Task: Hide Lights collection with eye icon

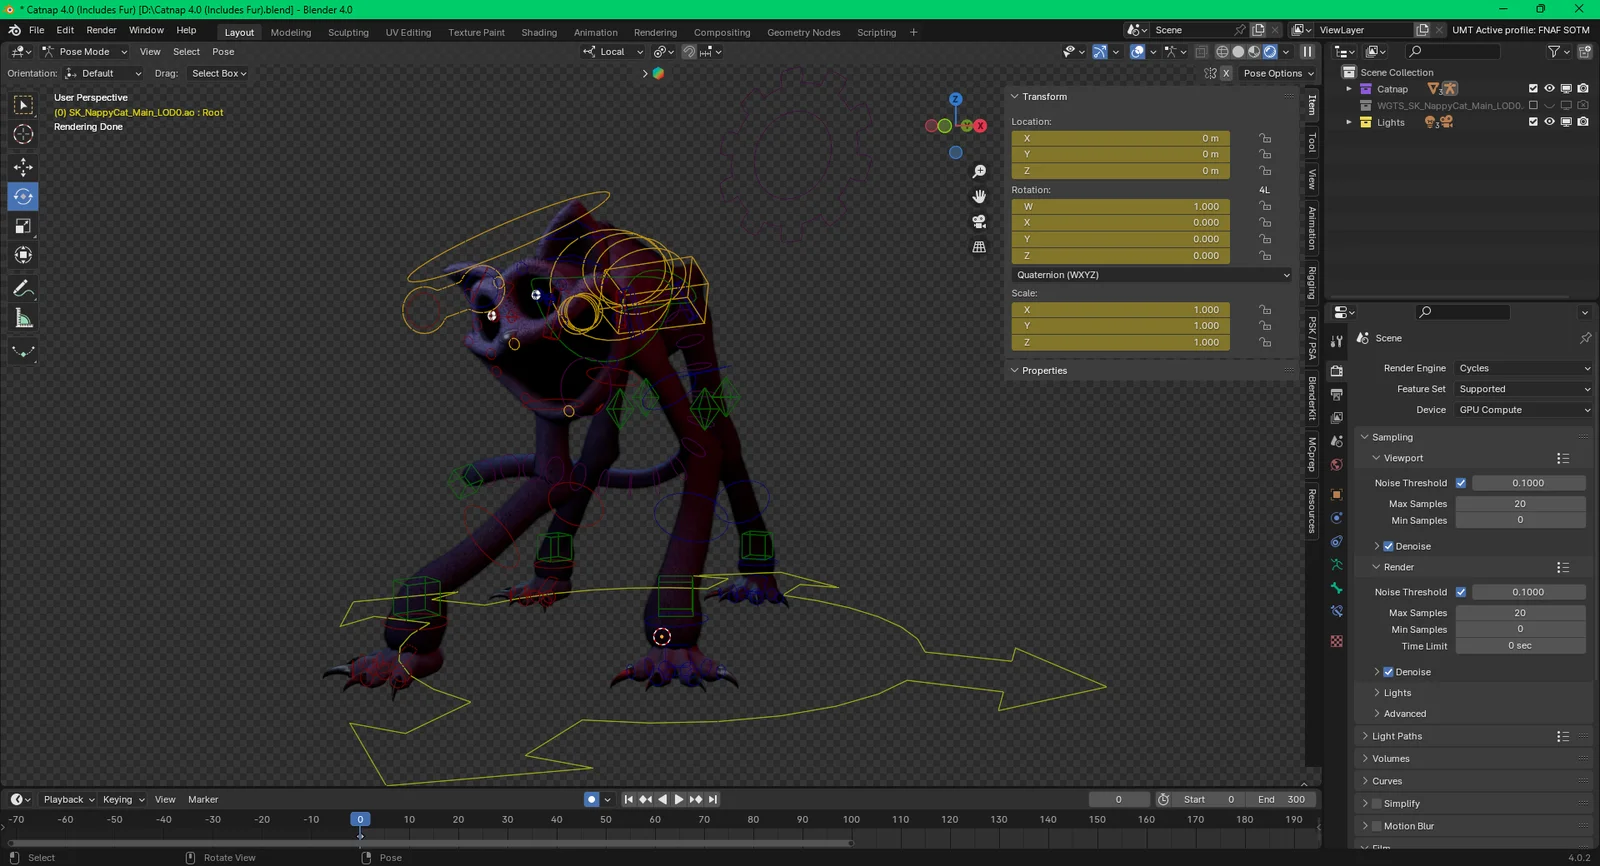Action: point(1549,122)
